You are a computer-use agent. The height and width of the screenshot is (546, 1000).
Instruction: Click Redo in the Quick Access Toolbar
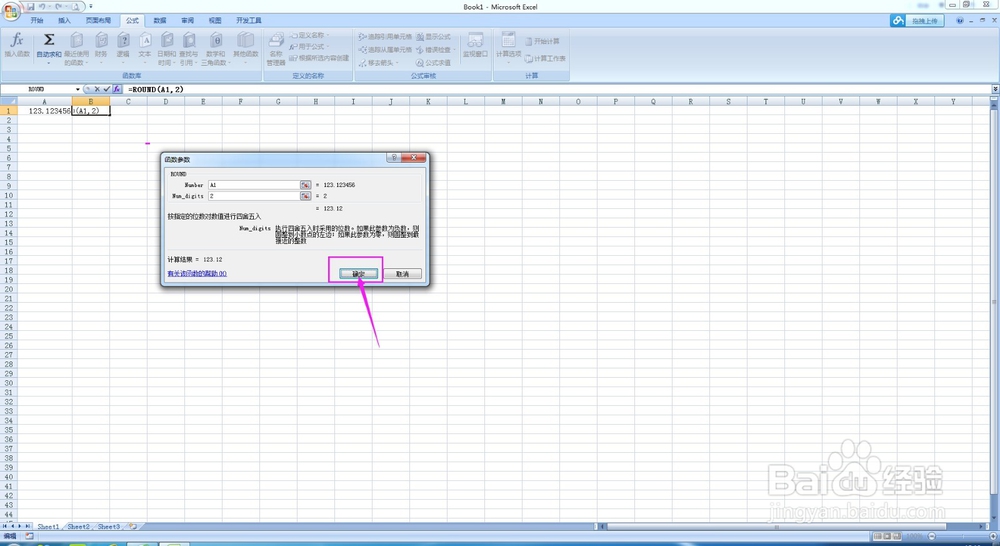pyautogui.click(x=57, y=6)
